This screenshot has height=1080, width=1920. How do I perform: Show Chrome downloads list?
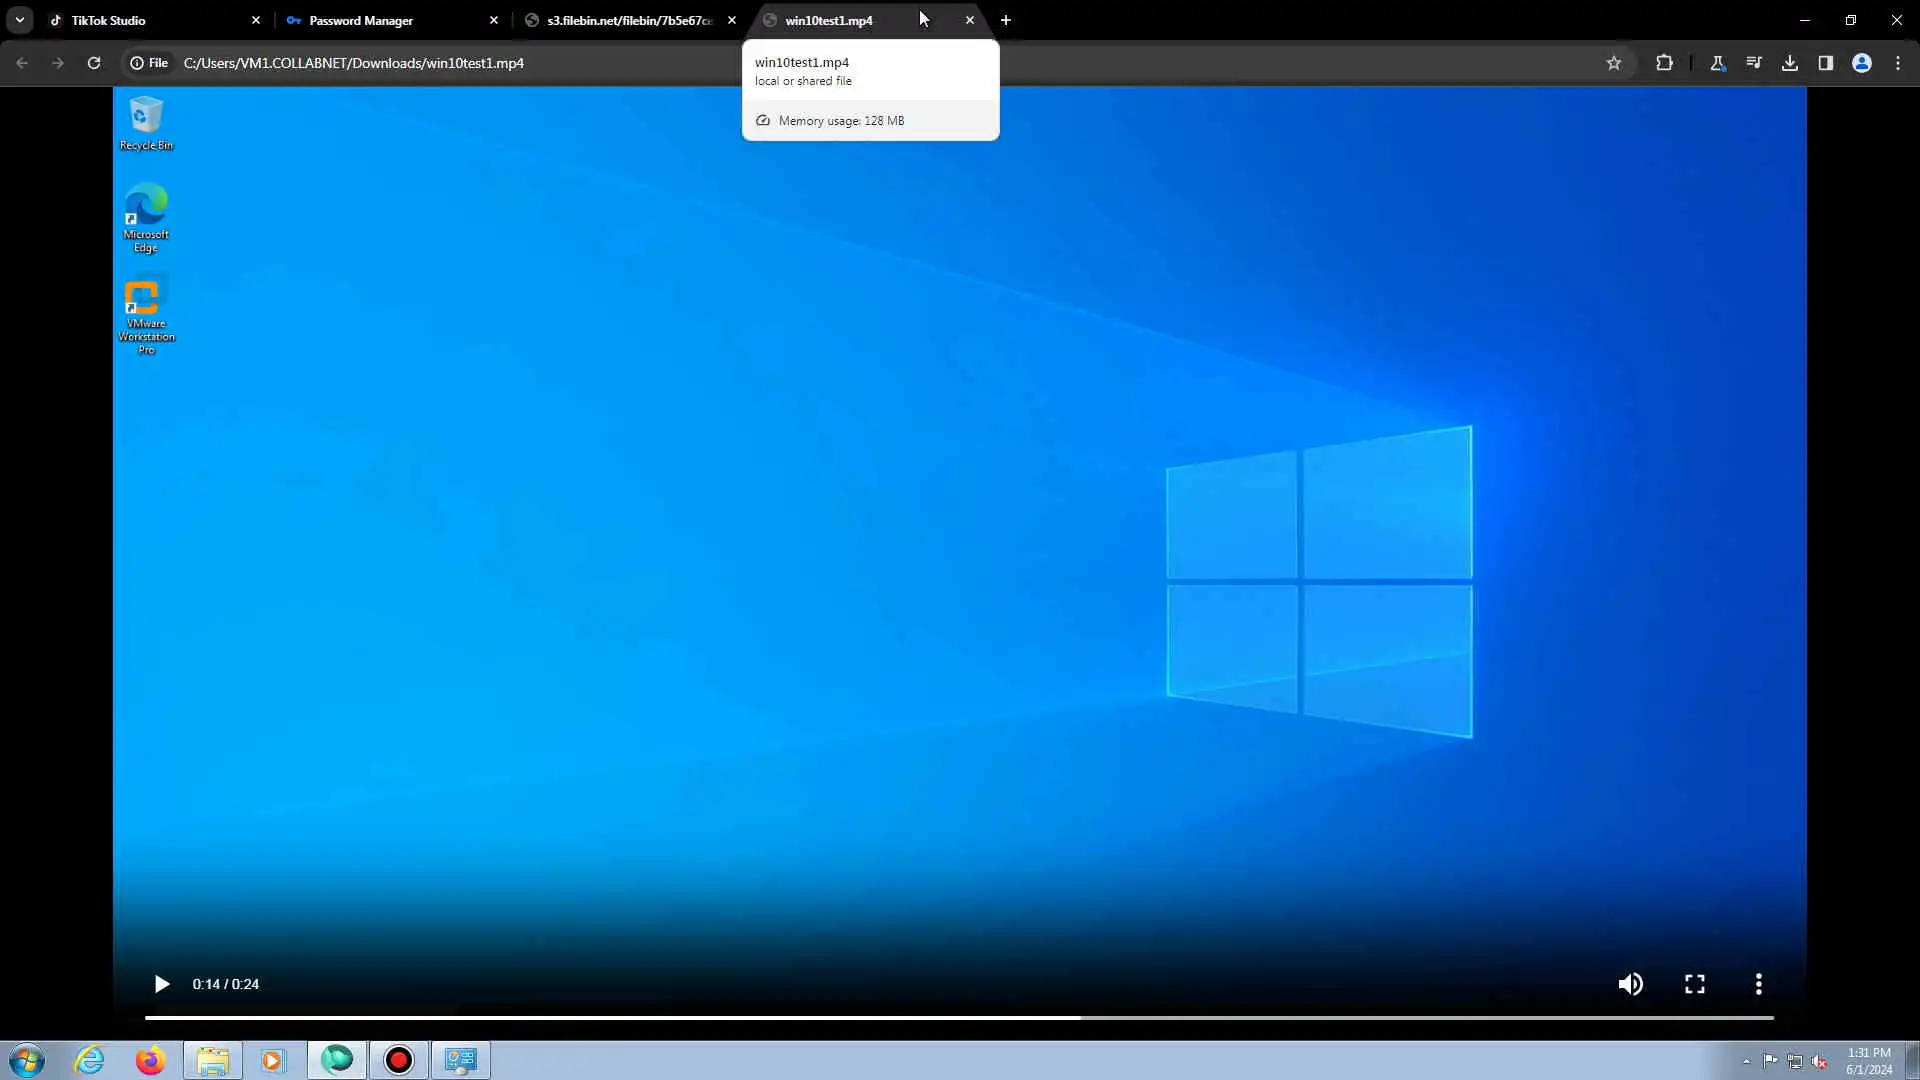pos(1790,63)
